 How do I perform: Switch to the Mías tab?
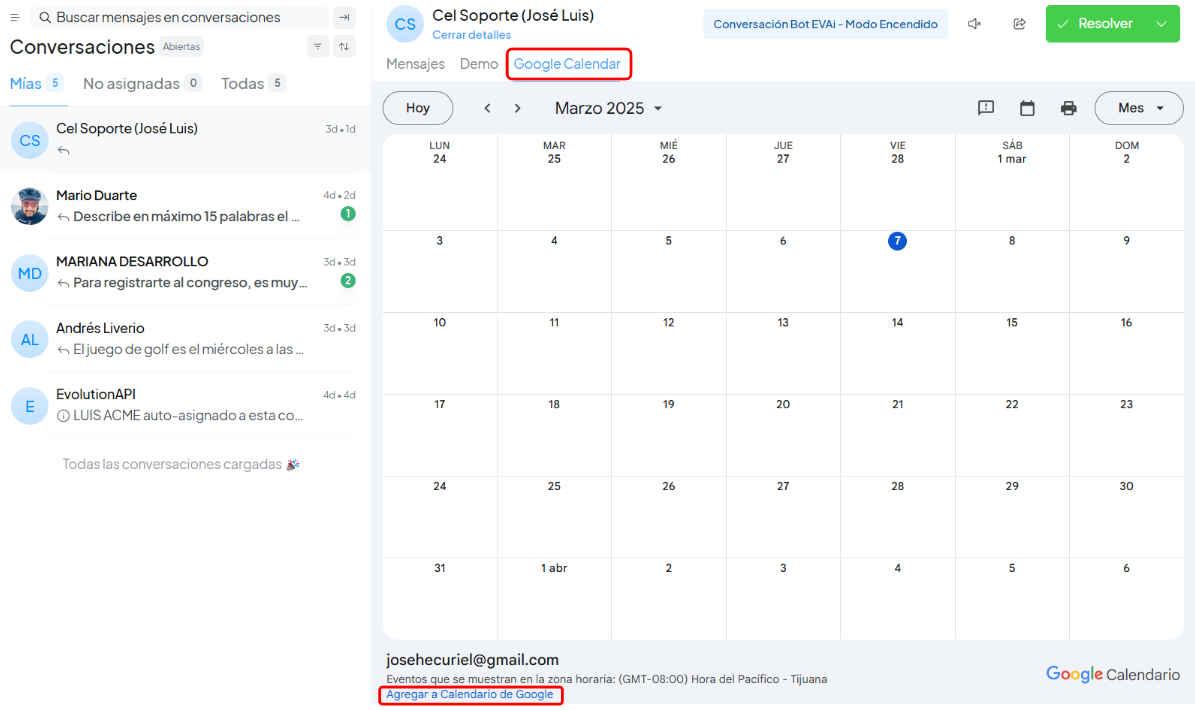point(36,84)
